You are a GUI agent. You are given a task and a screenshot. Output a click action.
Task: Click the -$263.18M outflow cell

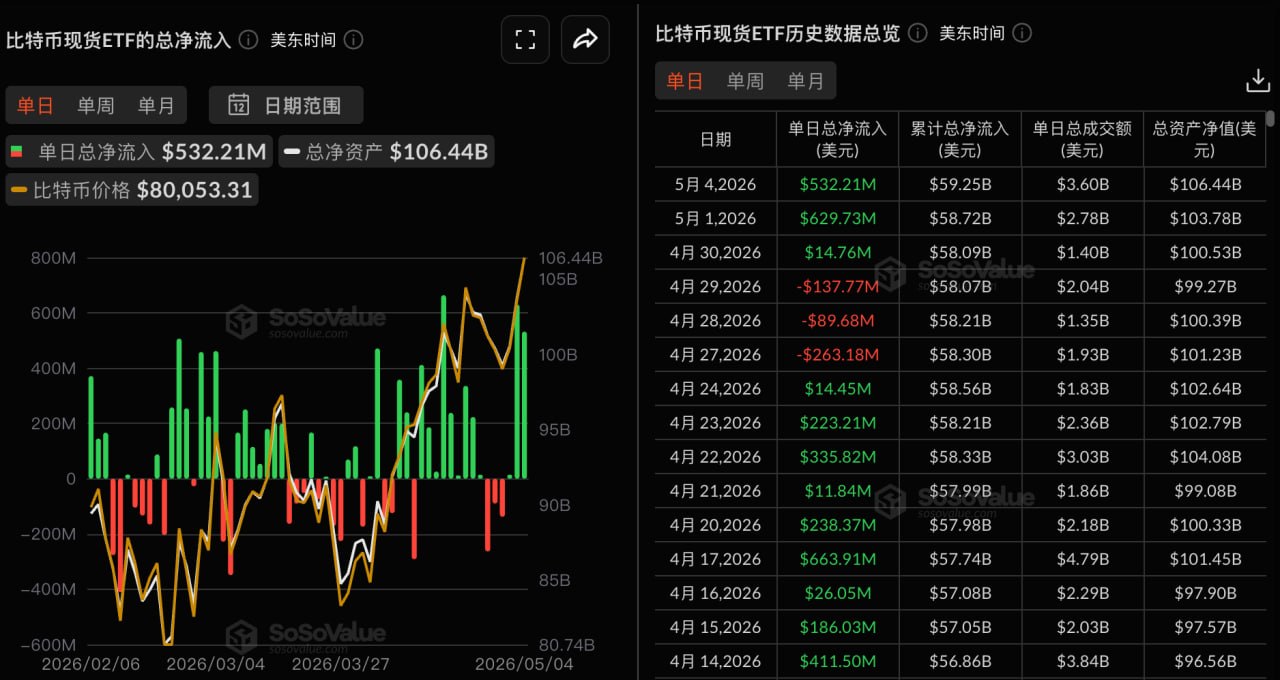tap(838, 354)
